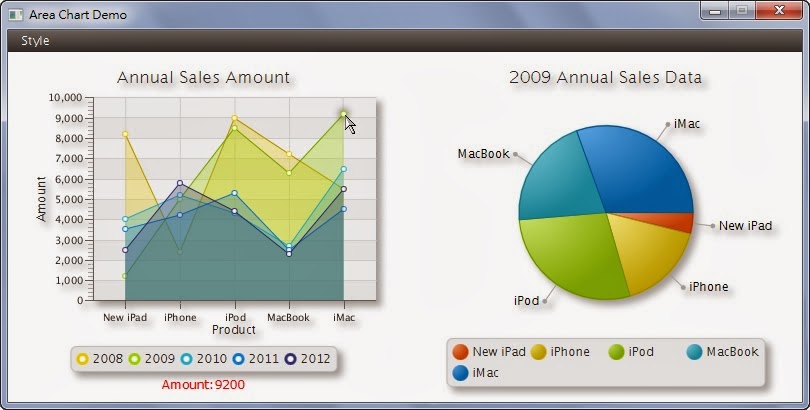Image resolution: width=810 pixels, height=410 pixels.
Task: Click the blue iMac pie legend dot
Action: coord(460,373)
